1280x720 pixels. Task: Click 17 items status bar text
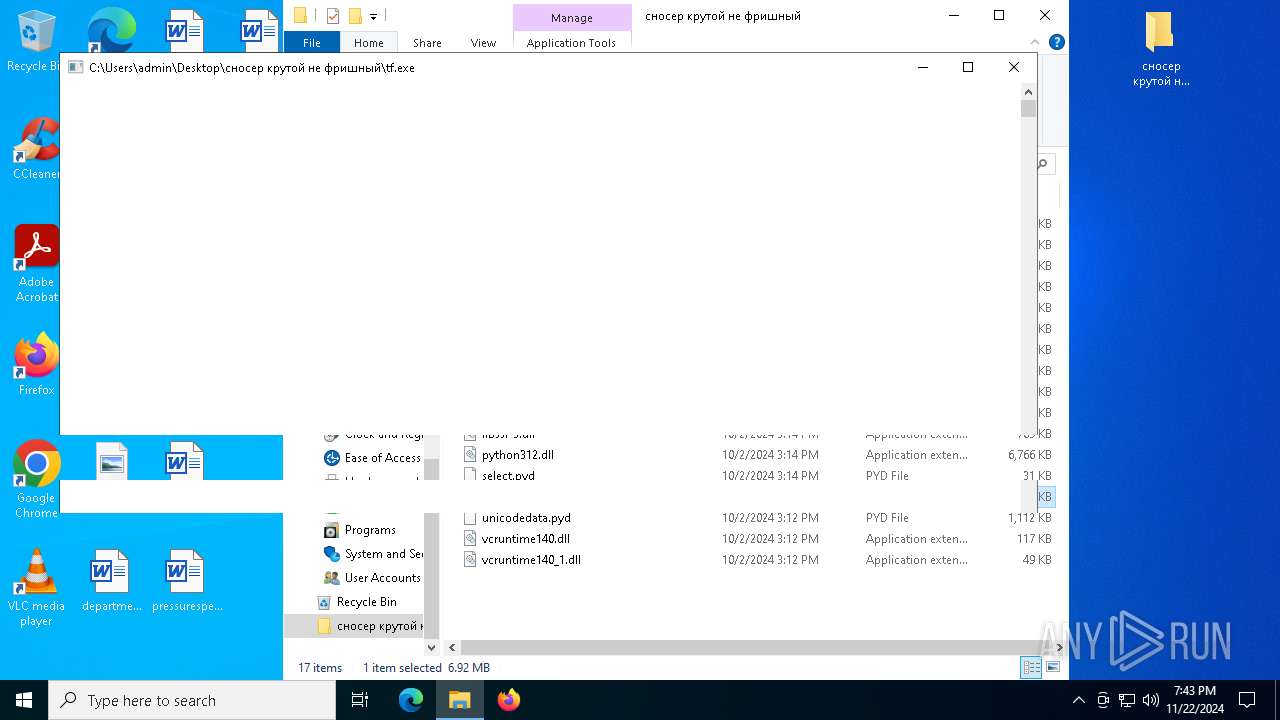tap(320, 667)
